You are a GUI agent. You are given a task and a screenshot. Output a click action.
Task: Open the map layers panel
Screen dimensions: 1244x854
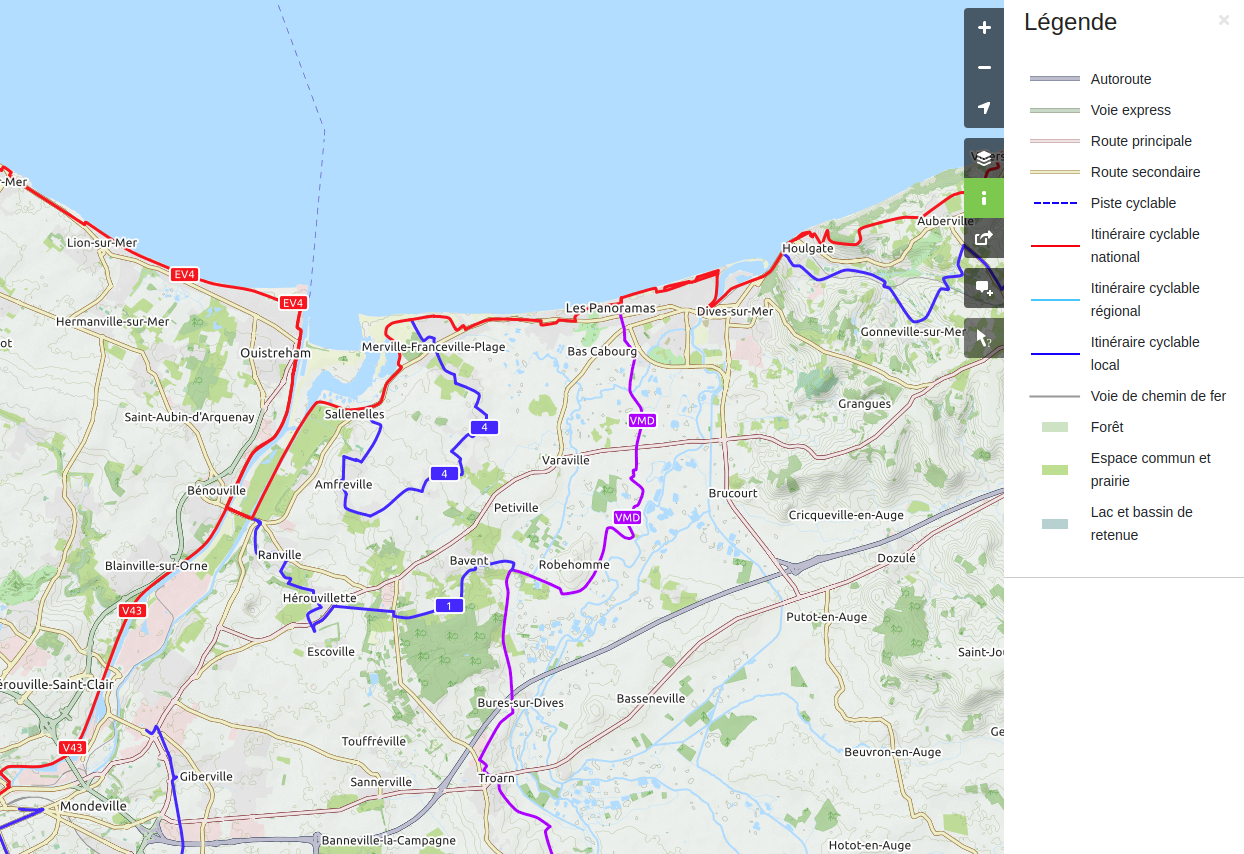point(984,158)
